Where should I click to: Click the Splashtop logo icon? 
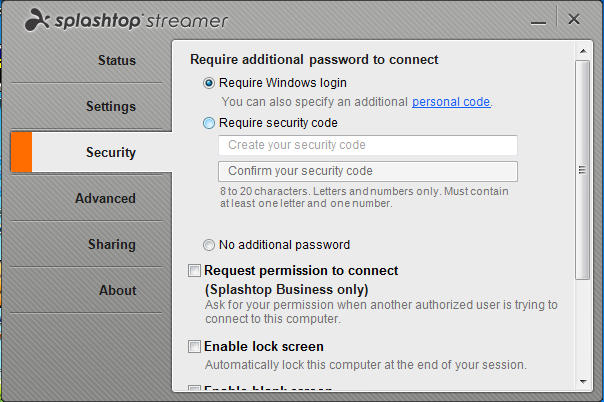[37, 20]
